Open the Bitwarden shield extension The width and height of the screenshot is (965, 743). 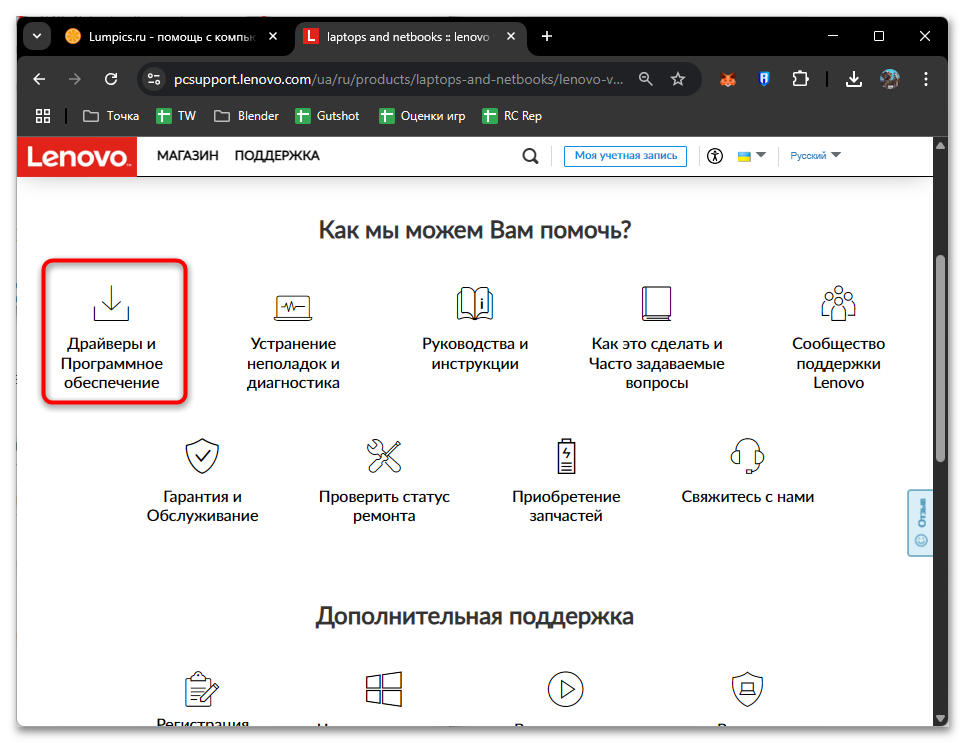click(764, 79)
